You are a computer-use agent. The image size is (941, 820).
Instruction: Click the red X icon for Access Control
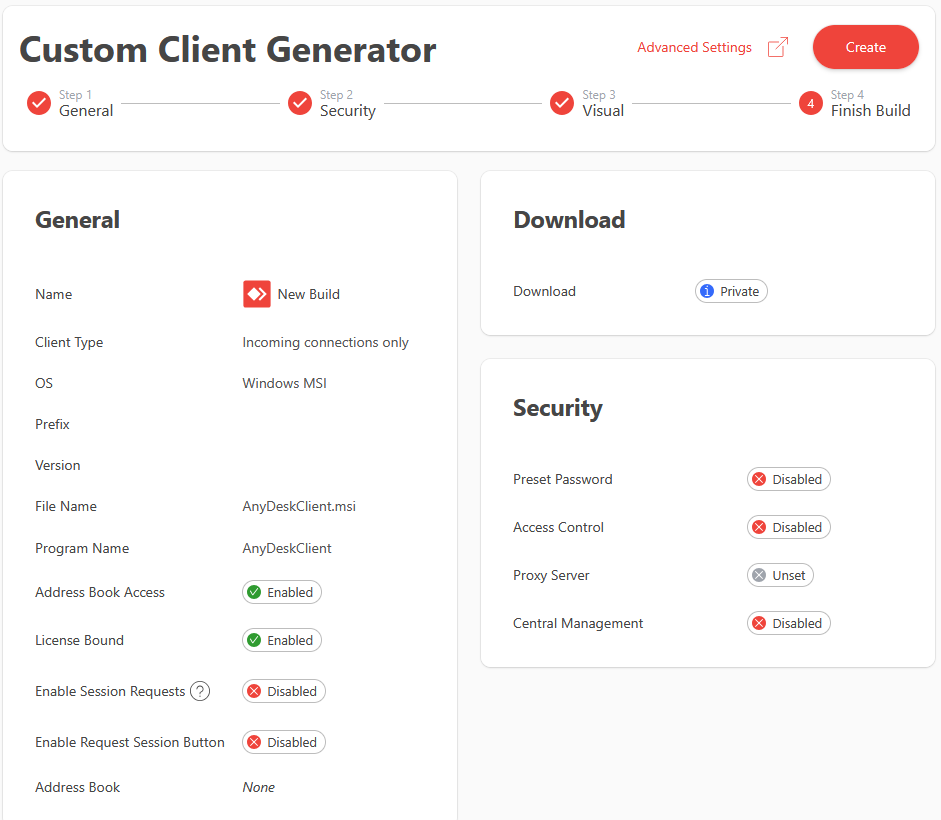(759, 527)
